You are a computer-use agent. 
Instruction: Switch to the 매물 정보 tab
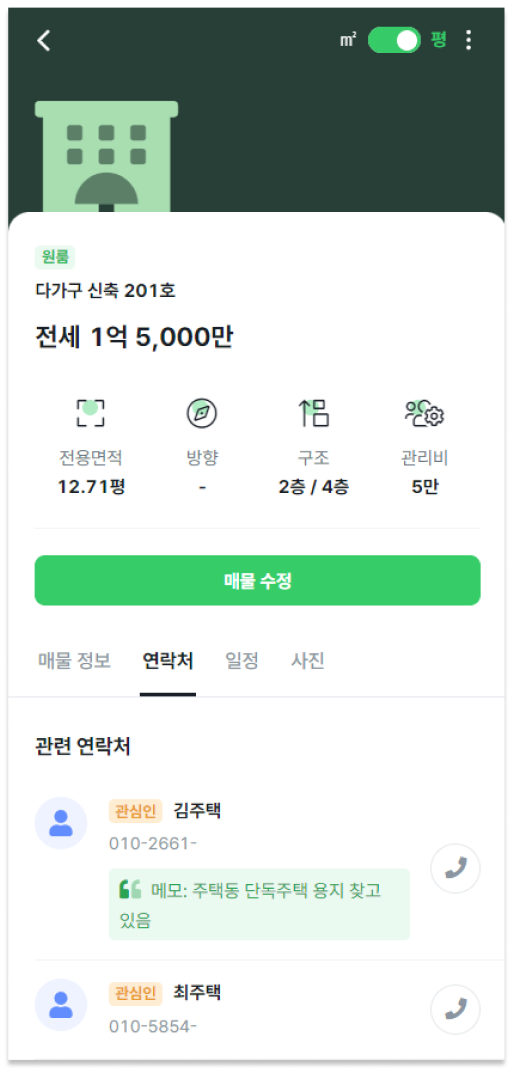click(x=75, y=660)
